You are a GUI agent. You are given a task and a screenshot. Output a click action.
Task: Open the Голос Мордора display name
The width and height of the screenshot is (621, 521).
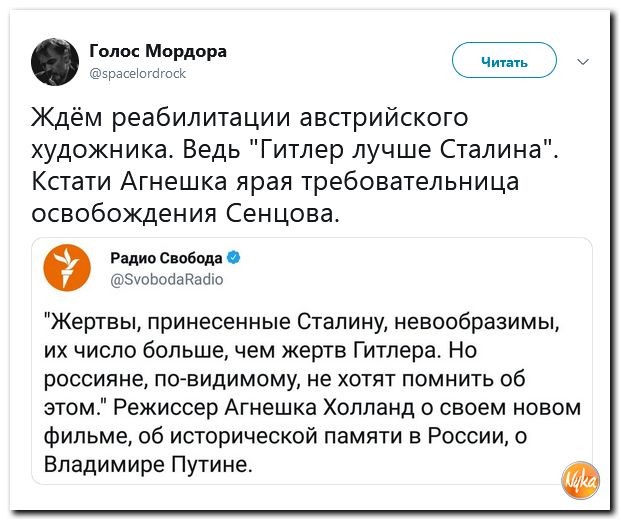(x=157, y=51)
